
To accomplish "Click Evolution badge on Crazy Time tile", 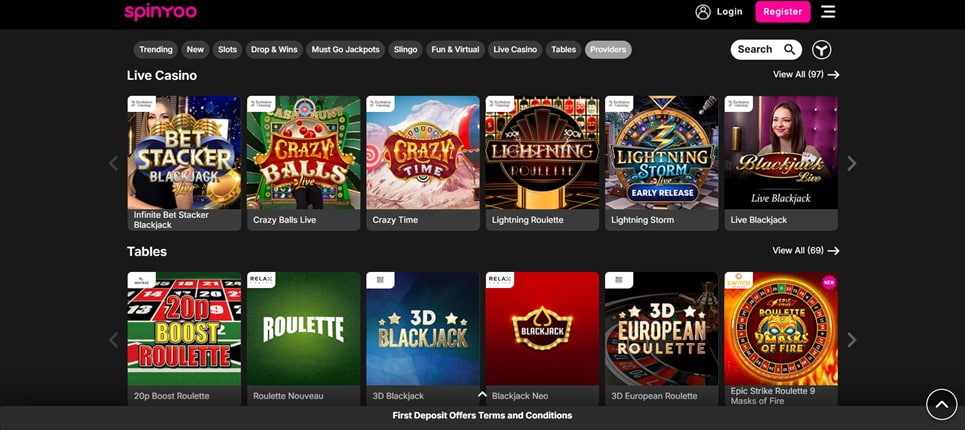I will (380, 103).
